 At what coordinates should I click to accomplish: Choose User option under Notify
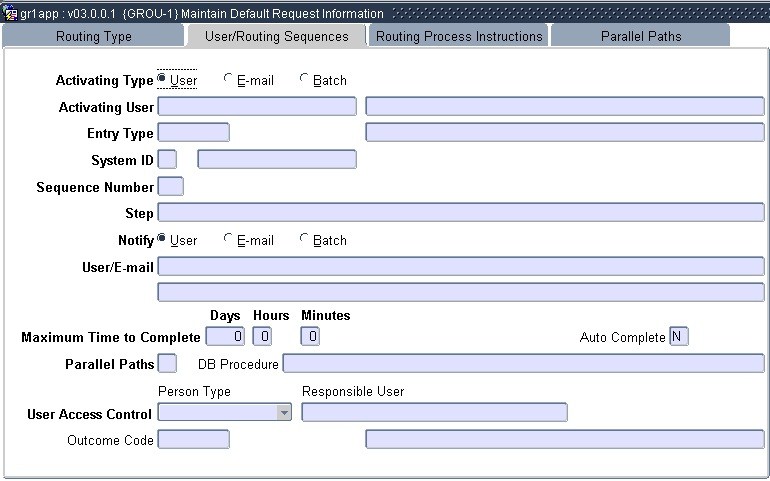(162, 240)
